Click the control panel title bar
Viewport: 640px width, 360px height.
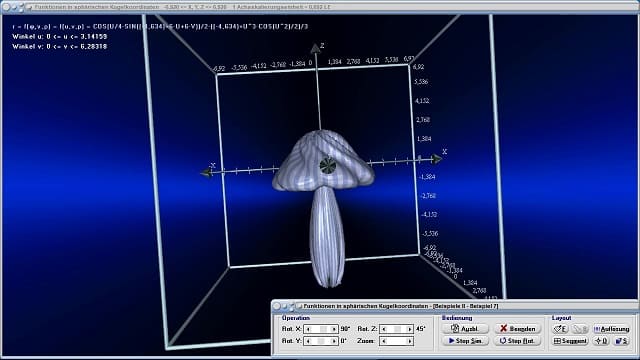tap(455, 306)
